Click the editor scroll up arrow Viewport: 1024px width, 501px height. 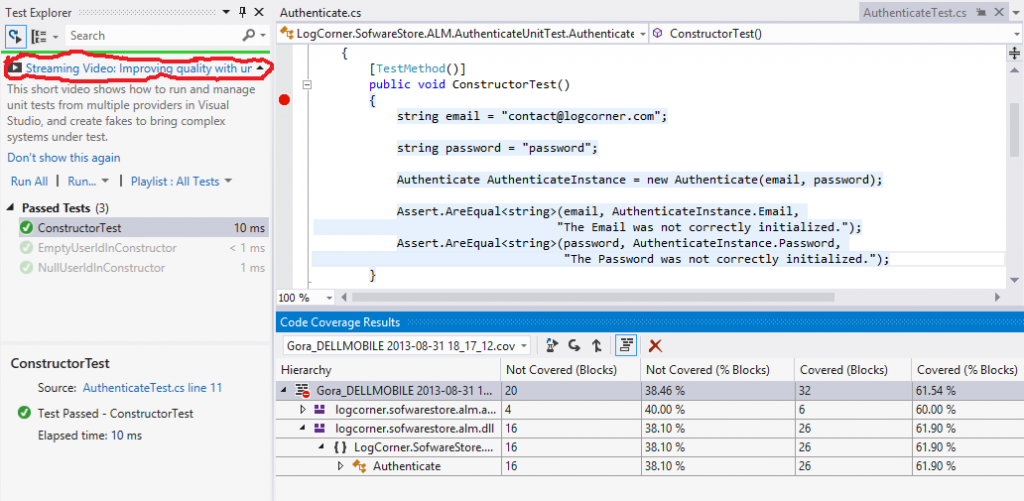pos(1015,70)
